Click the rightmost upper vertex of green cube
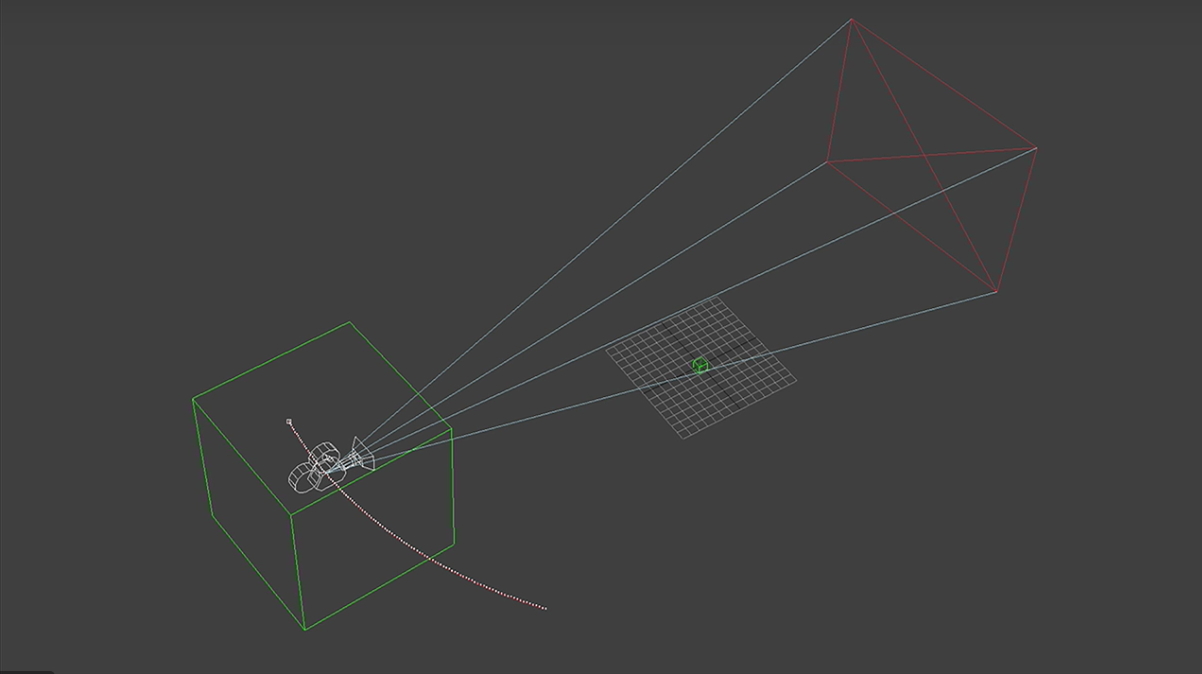The width and height of the screenshot is (1202, 674). (451, 430)
